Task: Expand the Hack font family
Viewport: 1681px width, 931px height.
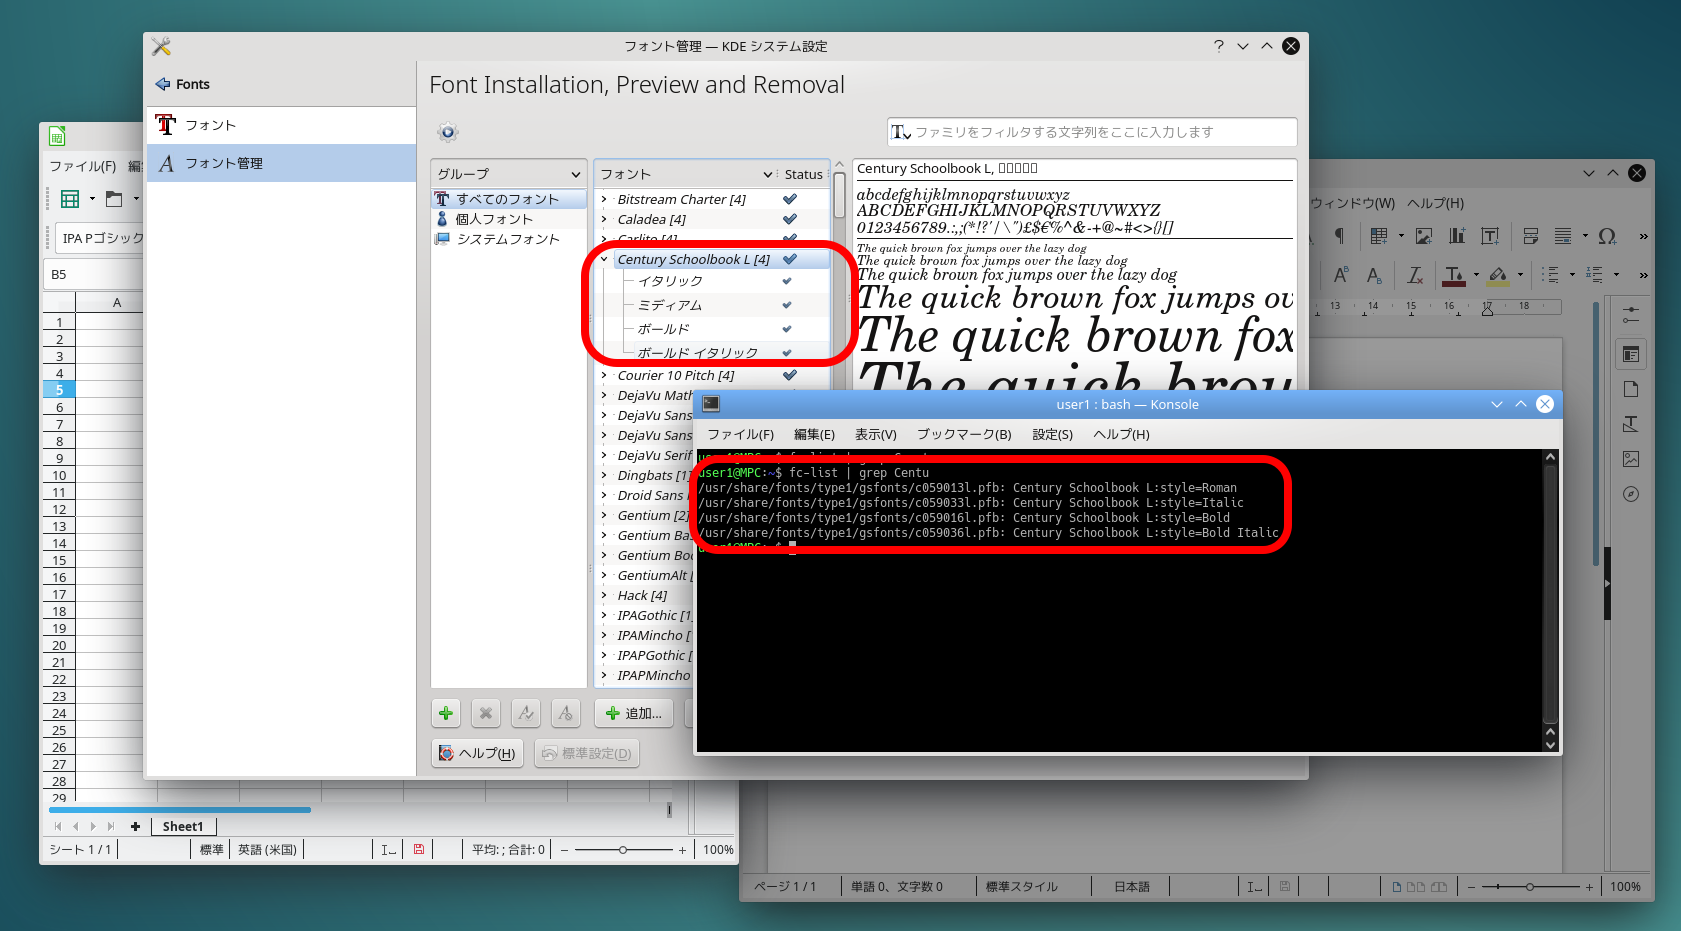Action: coord(604,595)
